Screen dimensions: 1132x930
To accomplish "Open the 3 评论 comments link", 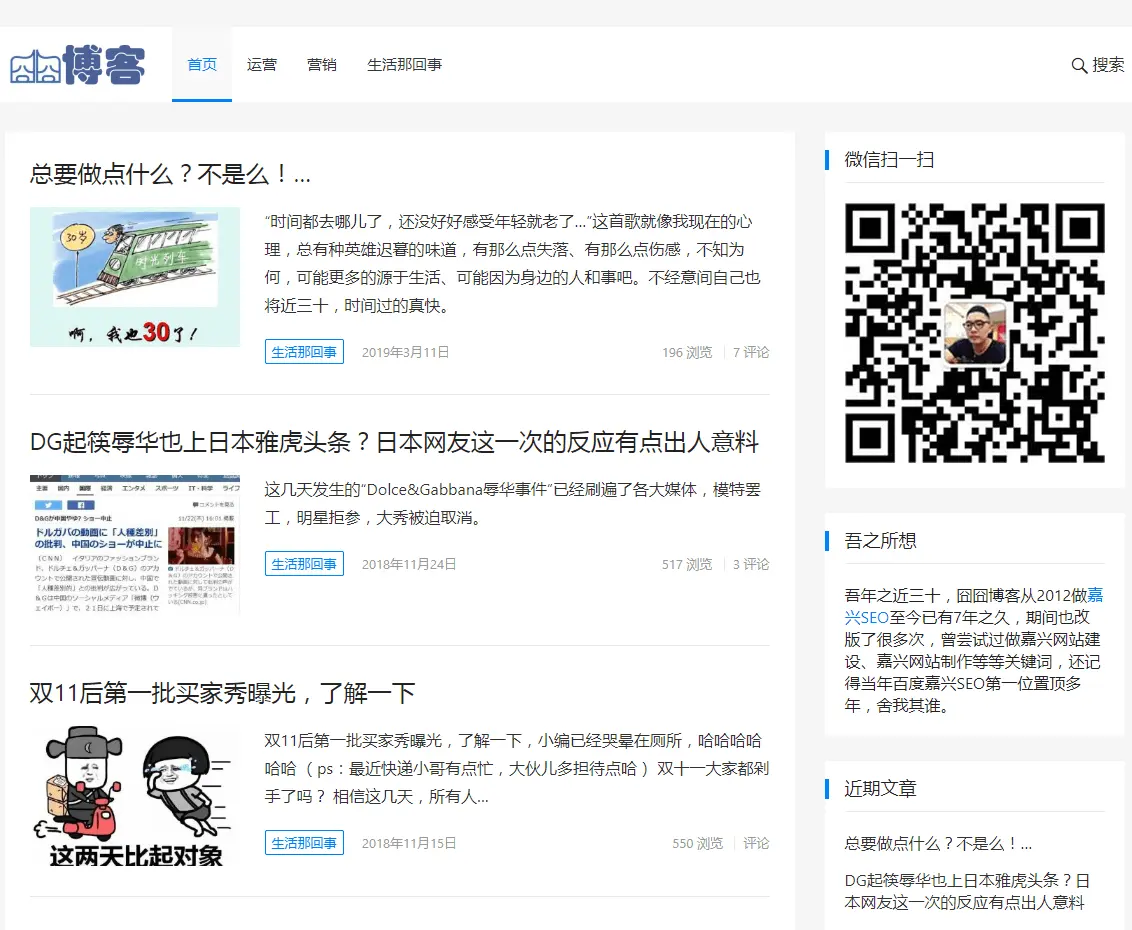I will point(751,565).
